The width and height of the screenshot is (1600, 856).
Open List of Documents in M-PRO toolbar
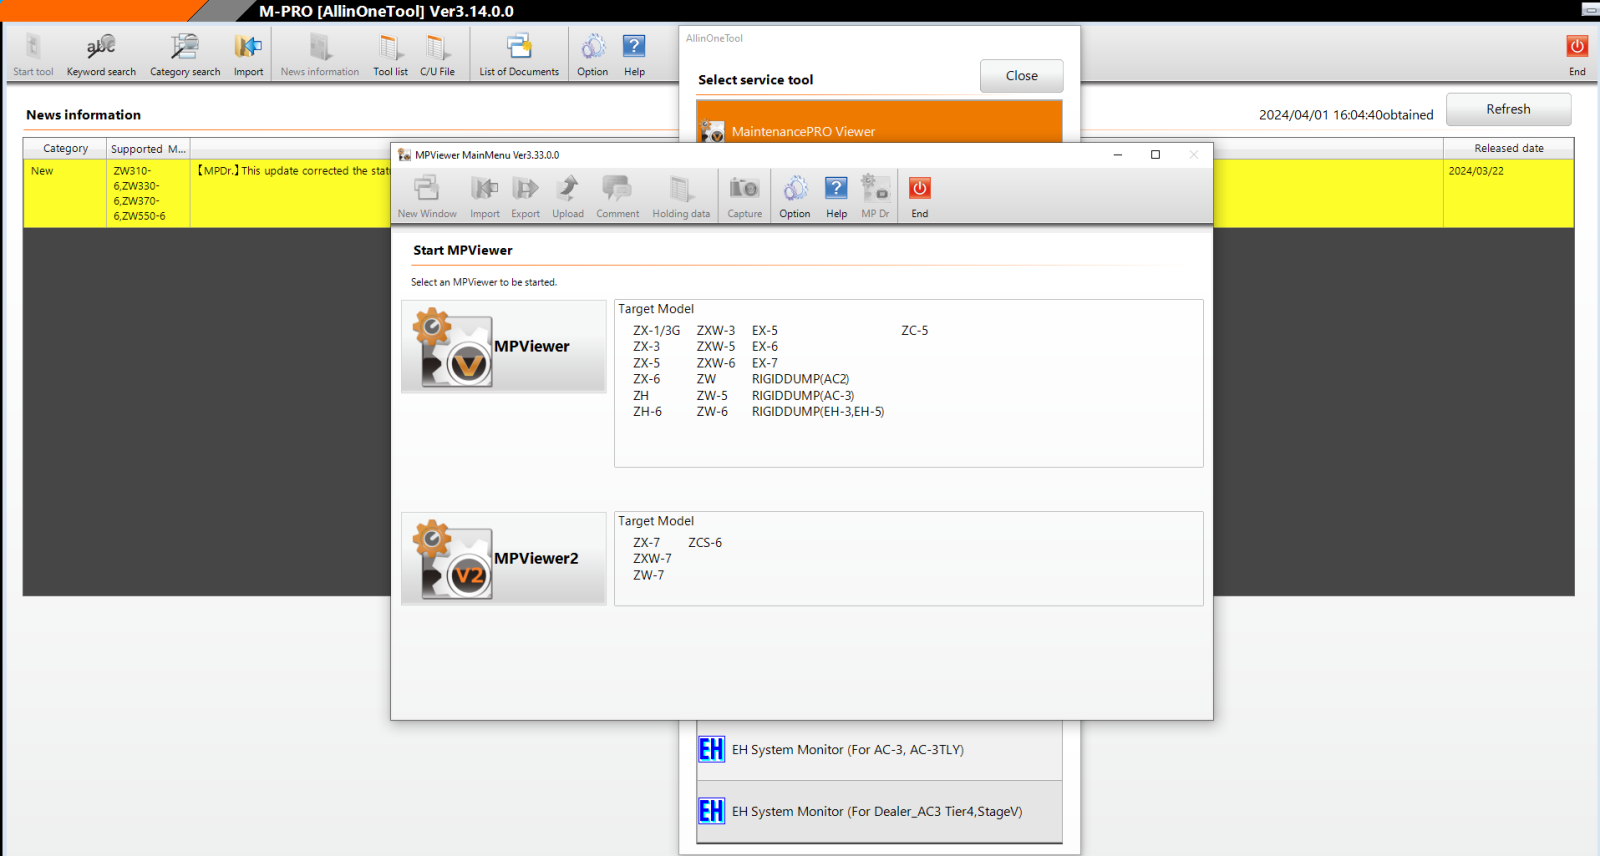[x=519, y=54]
